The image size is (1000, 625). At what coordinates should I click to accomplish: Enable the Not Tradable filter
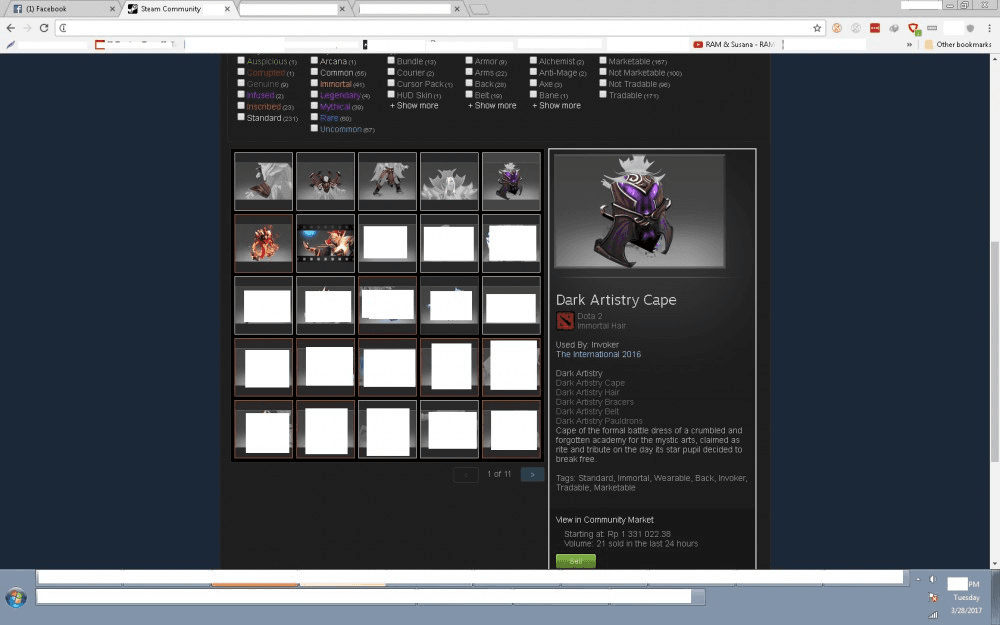tap(603, 83)
